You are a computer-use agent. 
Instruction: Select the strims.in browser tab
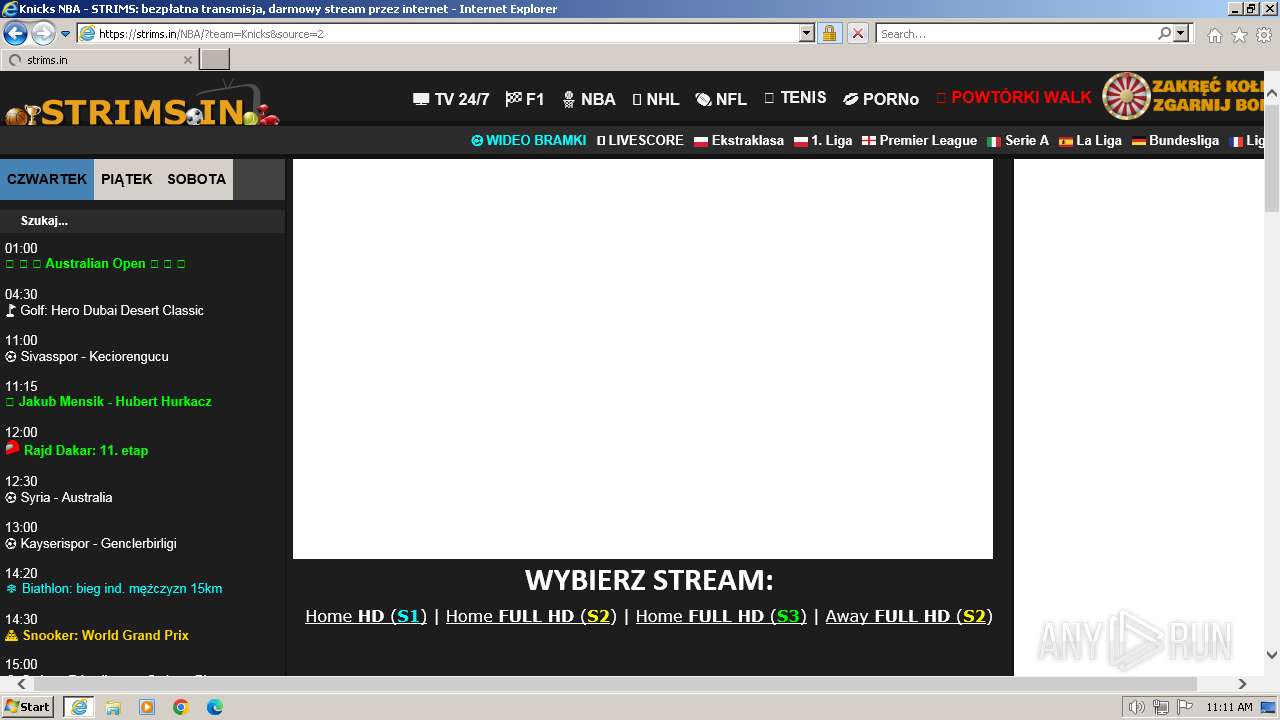[100, 59]
